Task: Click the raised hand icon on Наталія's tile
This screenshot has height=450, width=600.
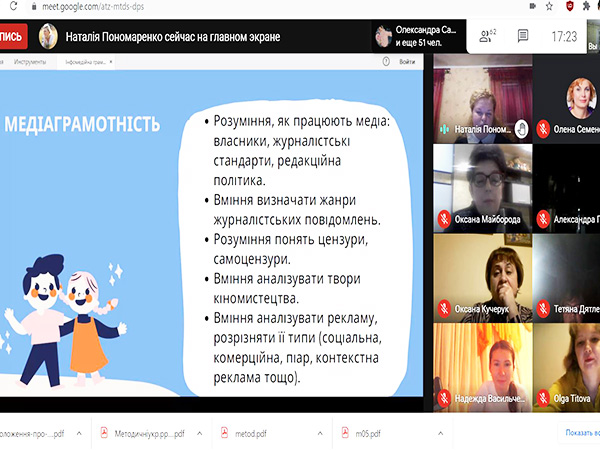Action: coord(522,129)
